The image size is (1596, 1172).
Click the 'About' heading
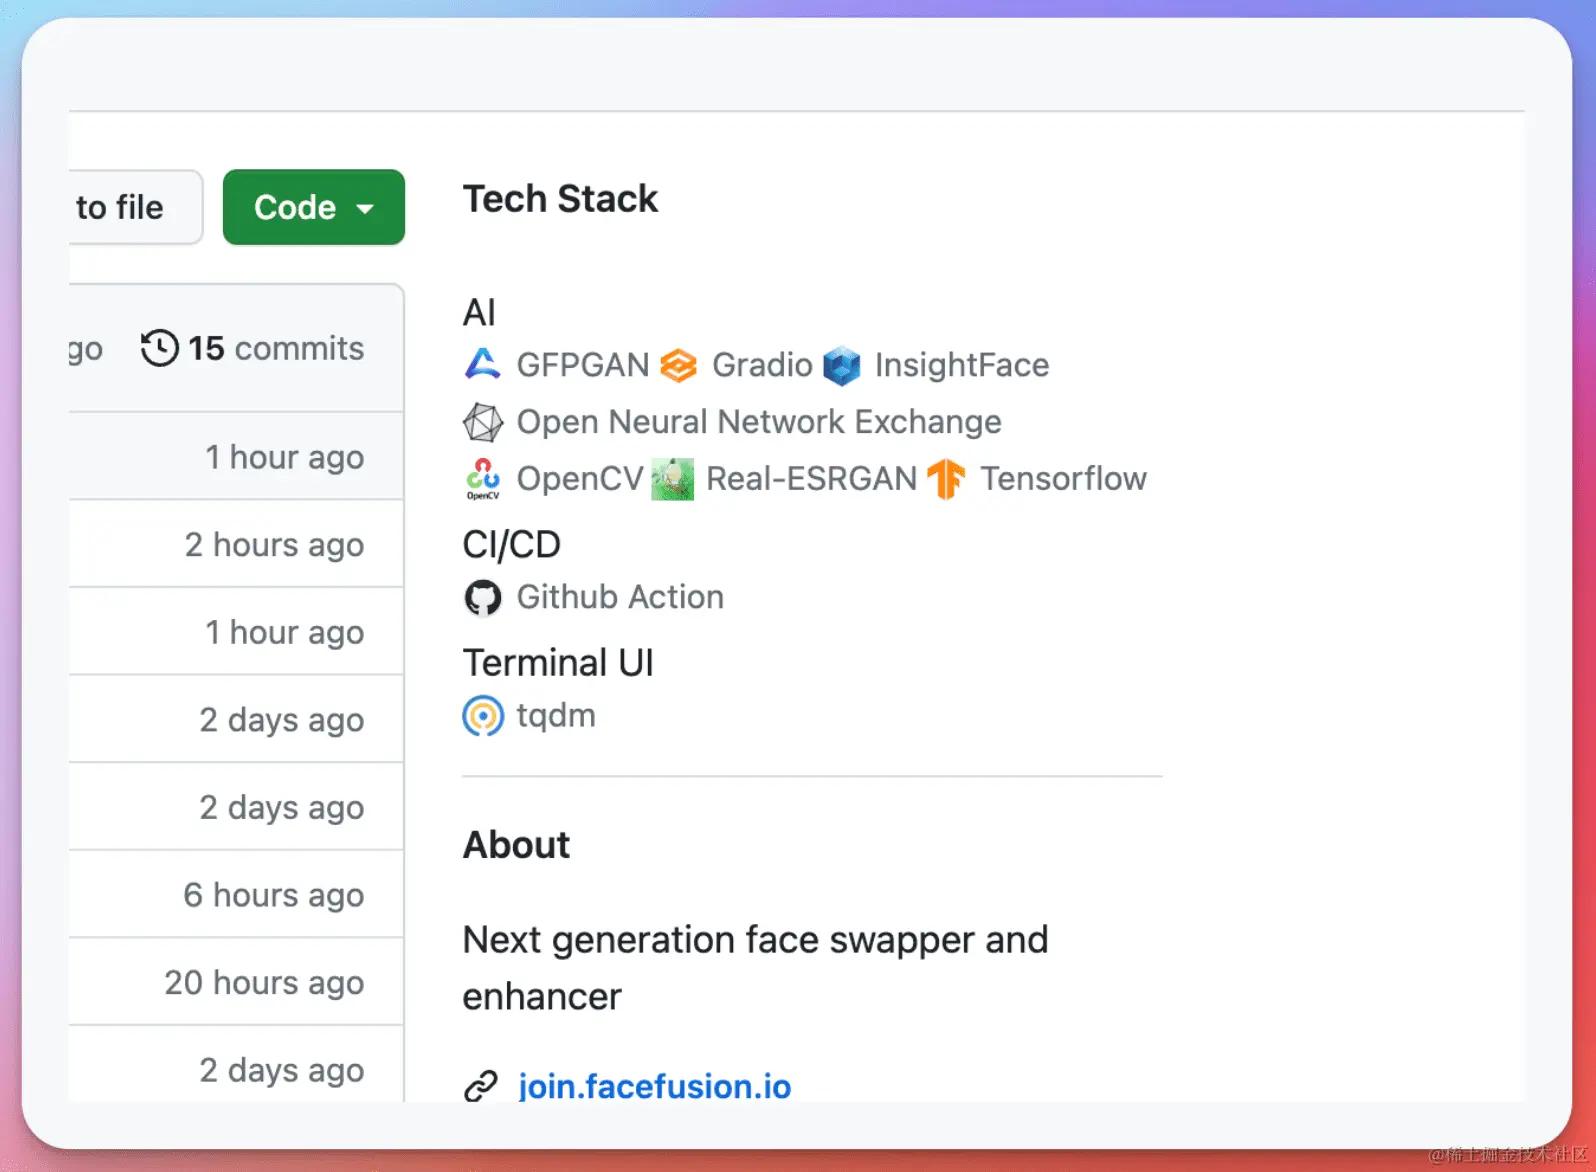(516, 845)
